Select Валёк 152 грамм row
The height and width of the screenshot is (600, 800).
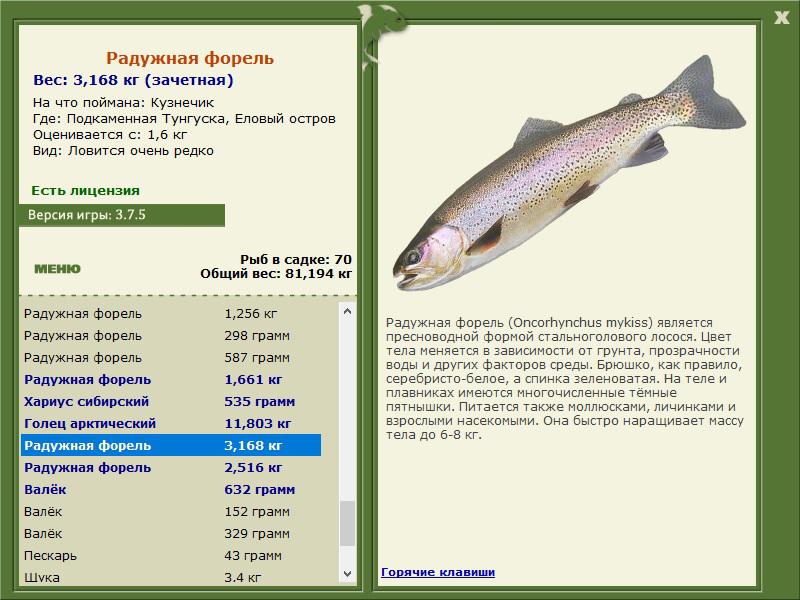coord(171,511)
